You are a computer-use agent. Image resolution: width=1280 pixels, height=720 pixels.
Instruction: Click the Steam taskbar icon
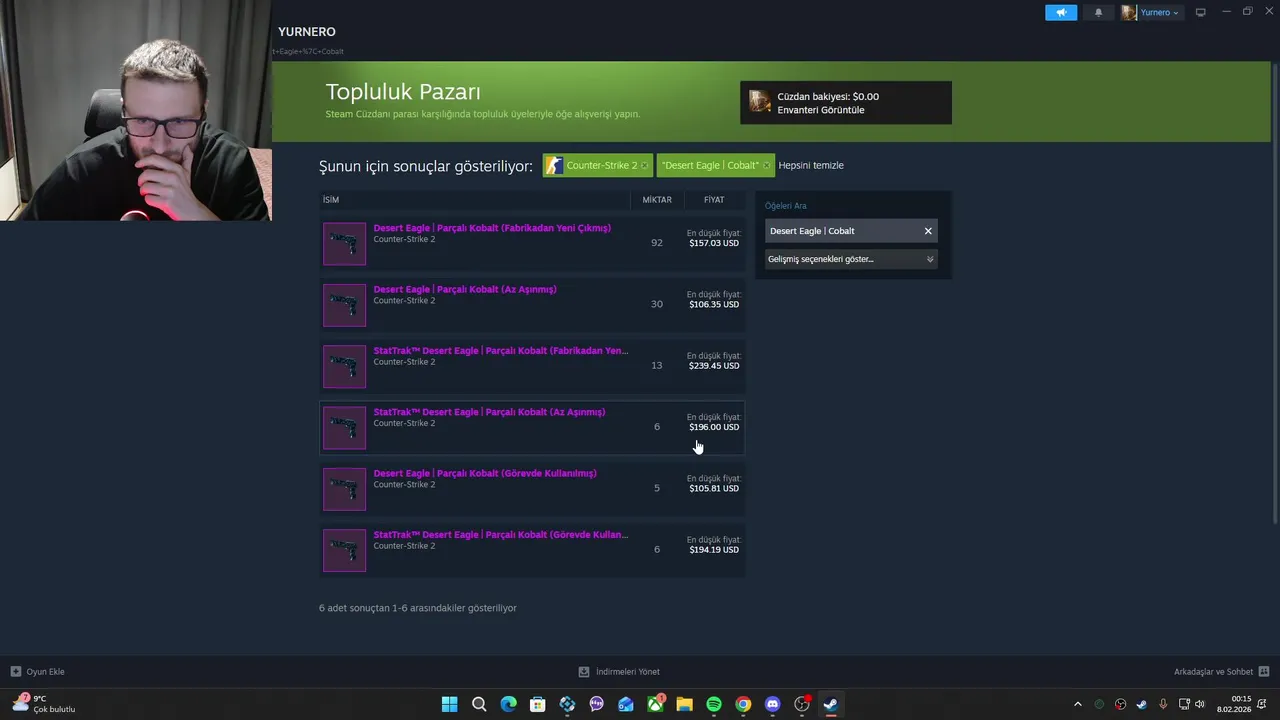click(830, 704)
